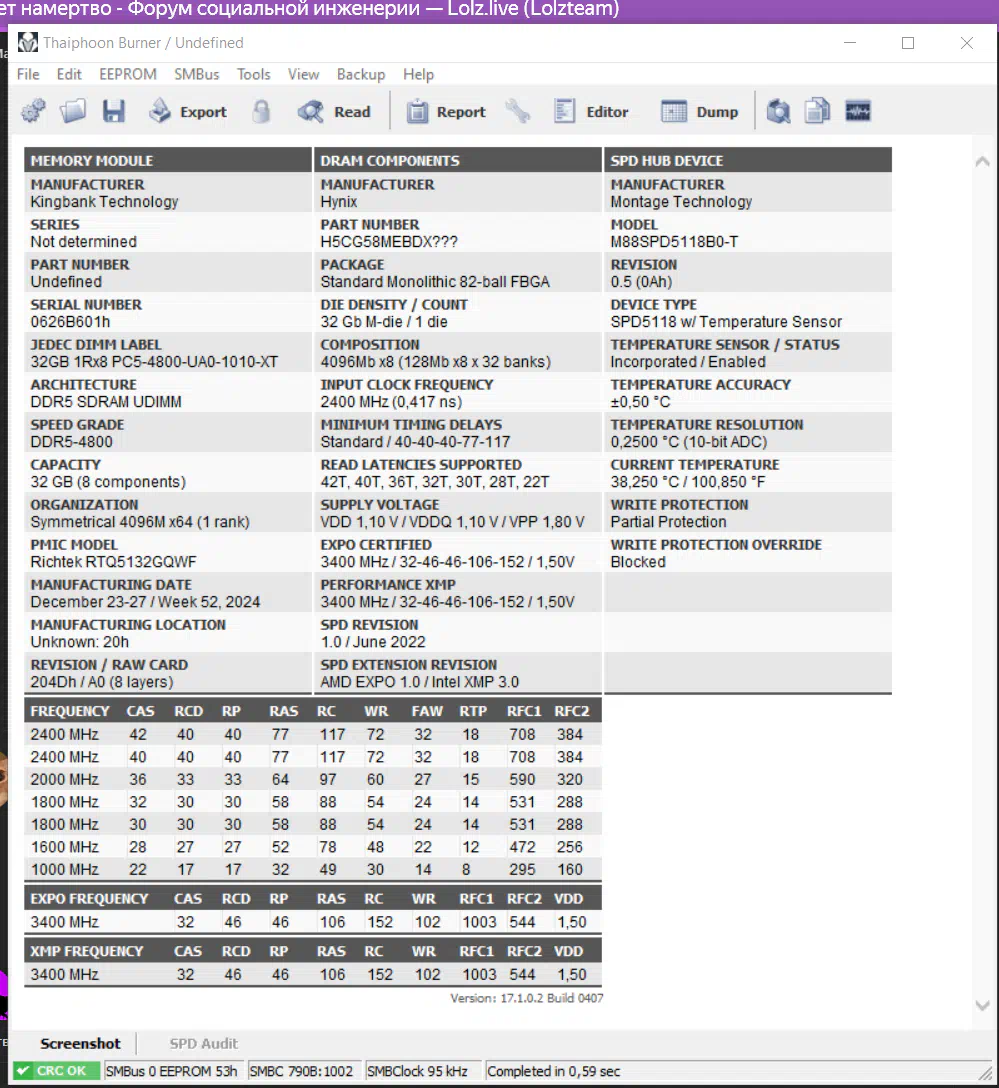Click the Montage Technology hub manufacturer

point(681,202)
